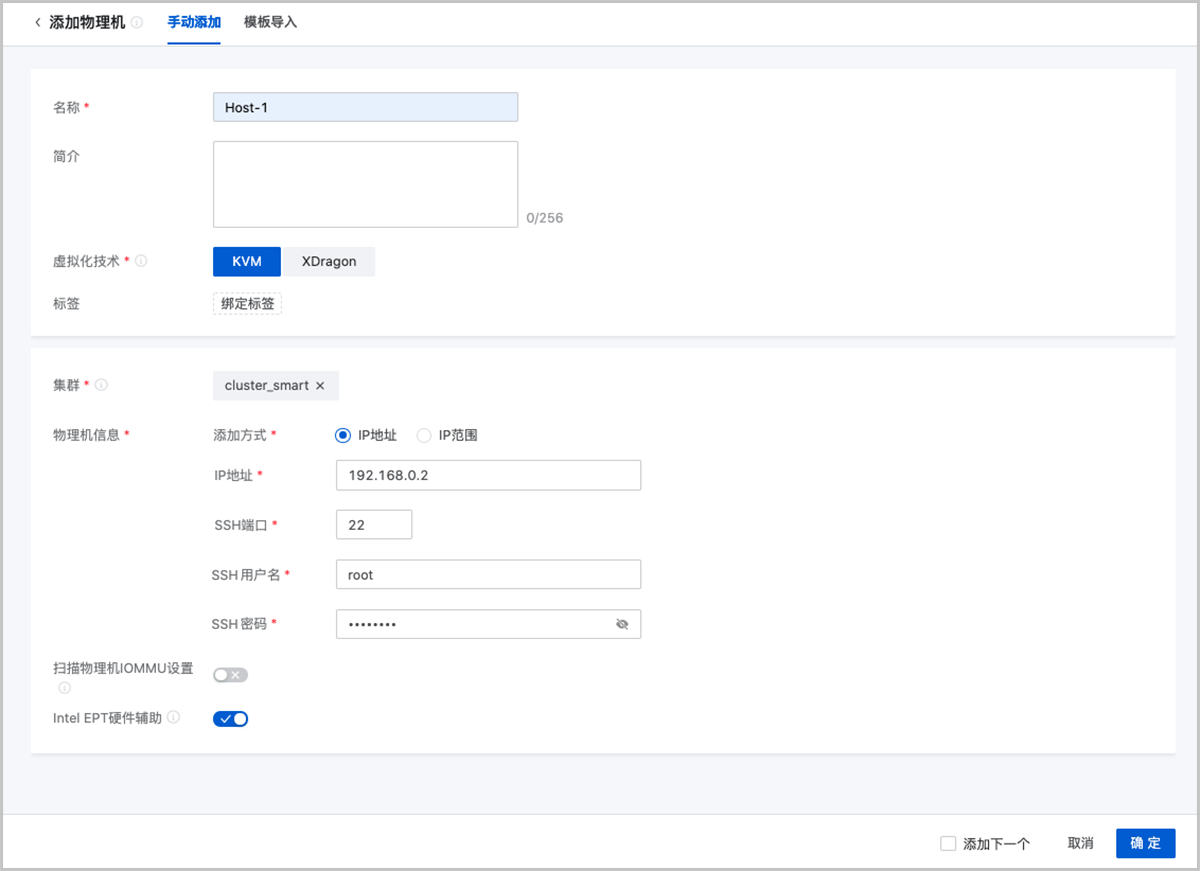Show SSH password via eye icon
The height and width of the screenshot is (871, 1200).
(x=622, y=624)
